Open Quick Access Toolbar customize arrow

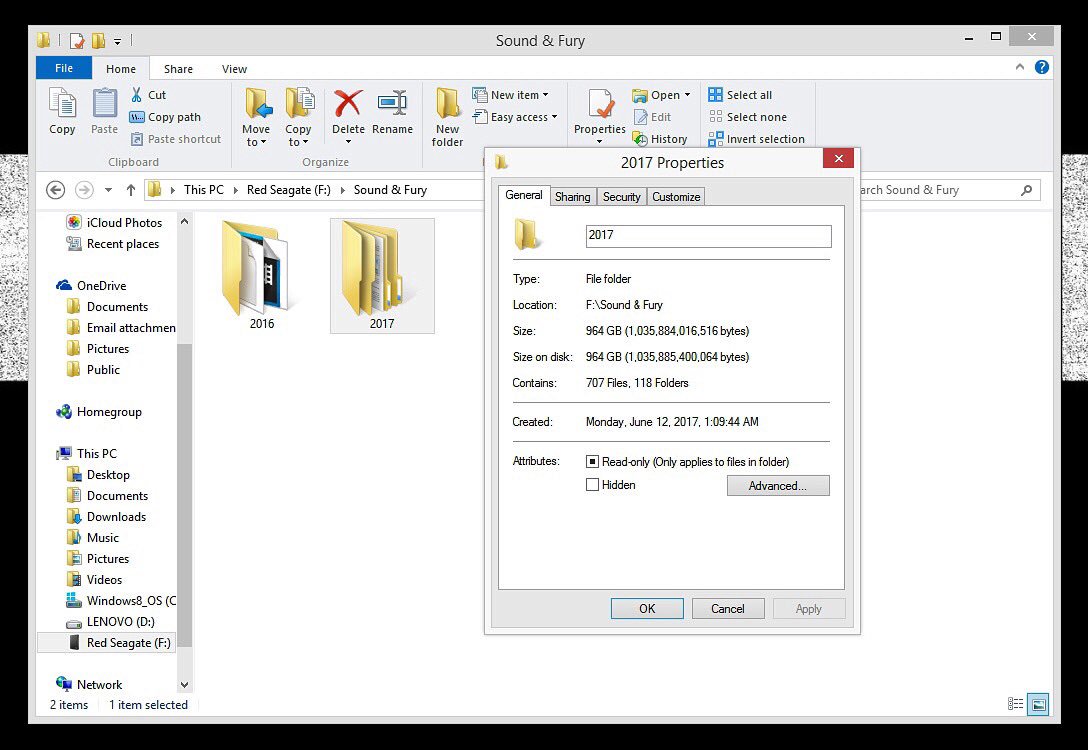[x=117, y=42]
